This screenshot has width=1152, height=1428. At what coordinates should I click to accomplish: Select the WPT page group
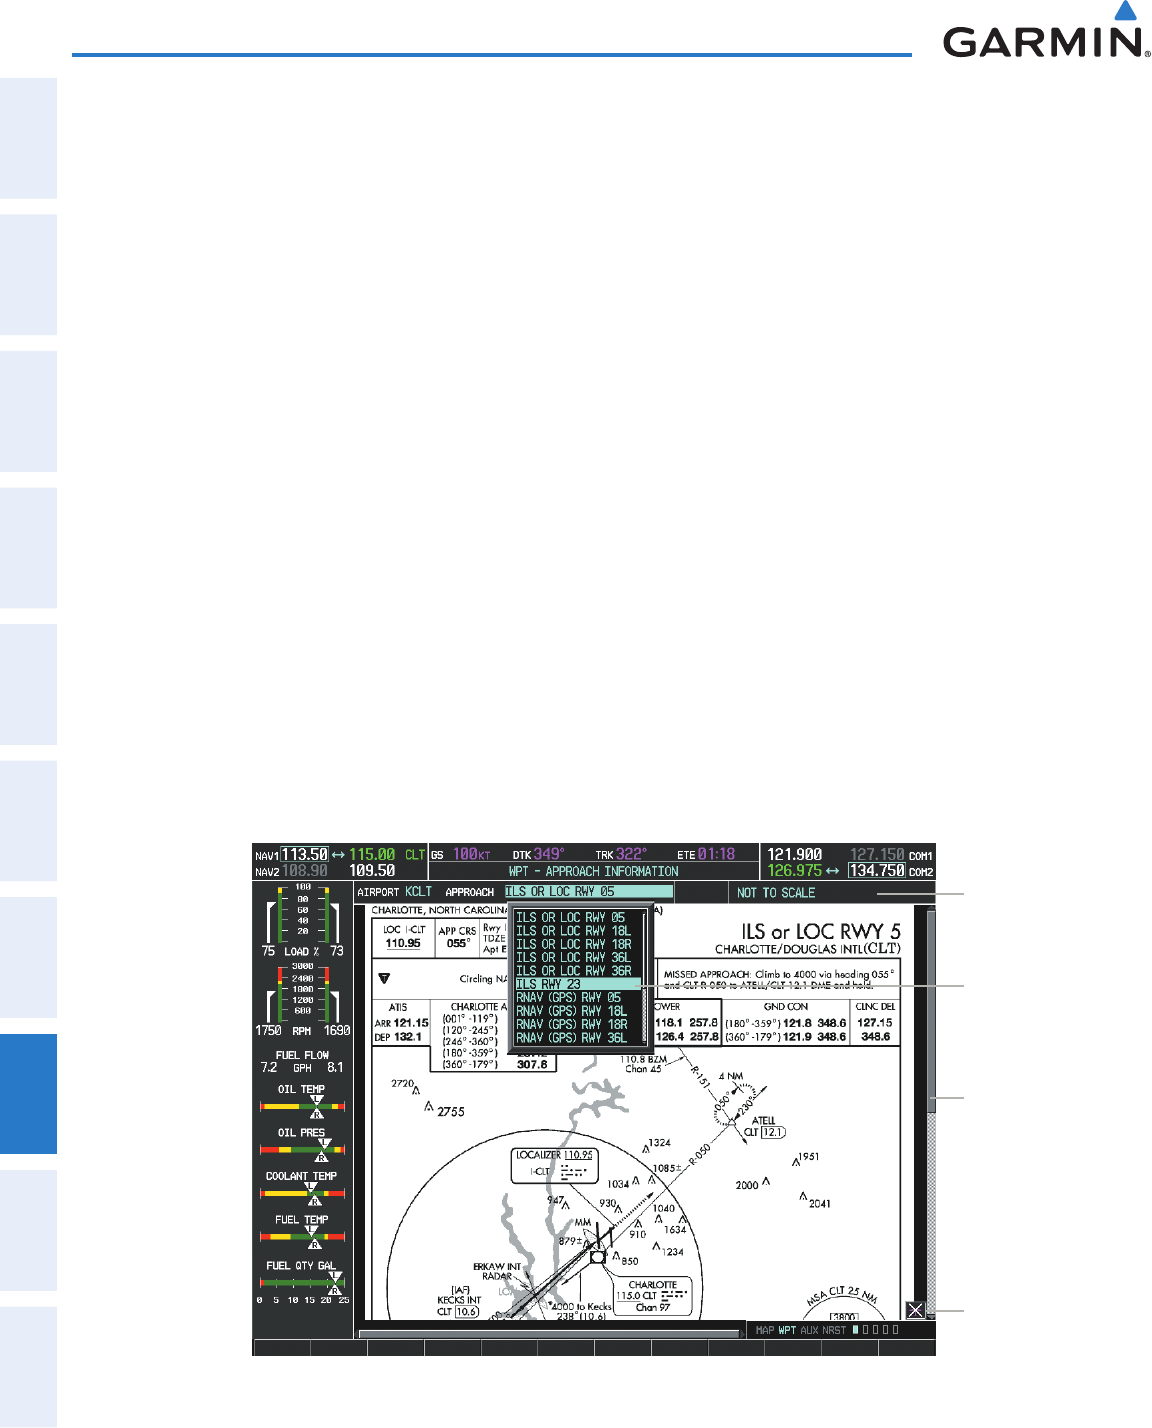tap(788, 1330)
